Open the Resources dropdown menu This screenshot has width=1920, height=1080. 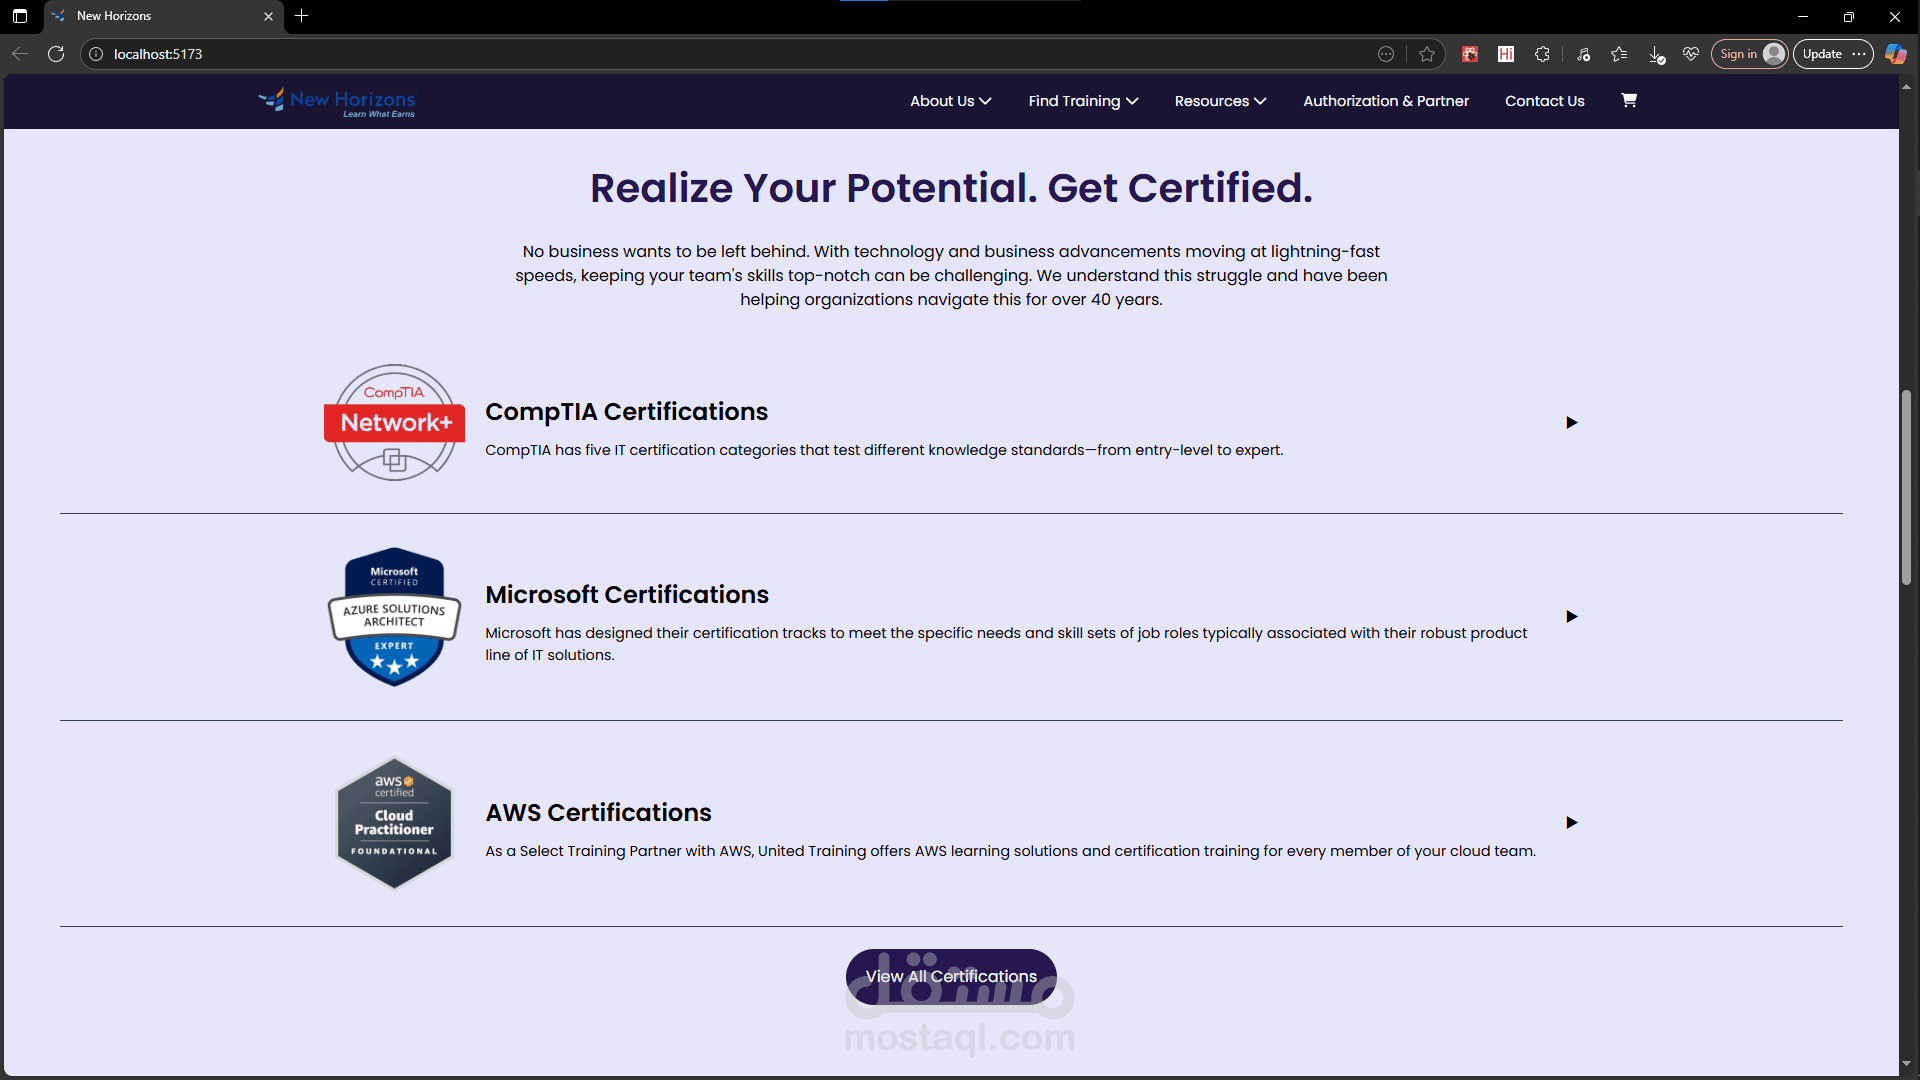click(1220, 101)
